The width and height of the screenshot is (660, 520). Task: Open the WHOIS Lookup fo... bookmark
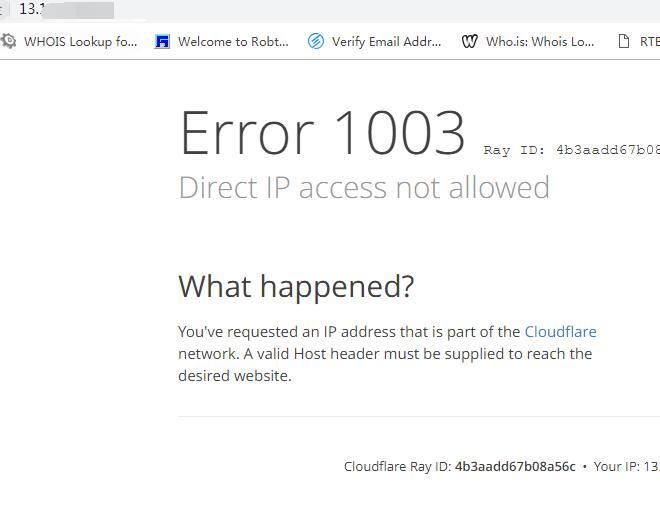(x=80, y=41)
